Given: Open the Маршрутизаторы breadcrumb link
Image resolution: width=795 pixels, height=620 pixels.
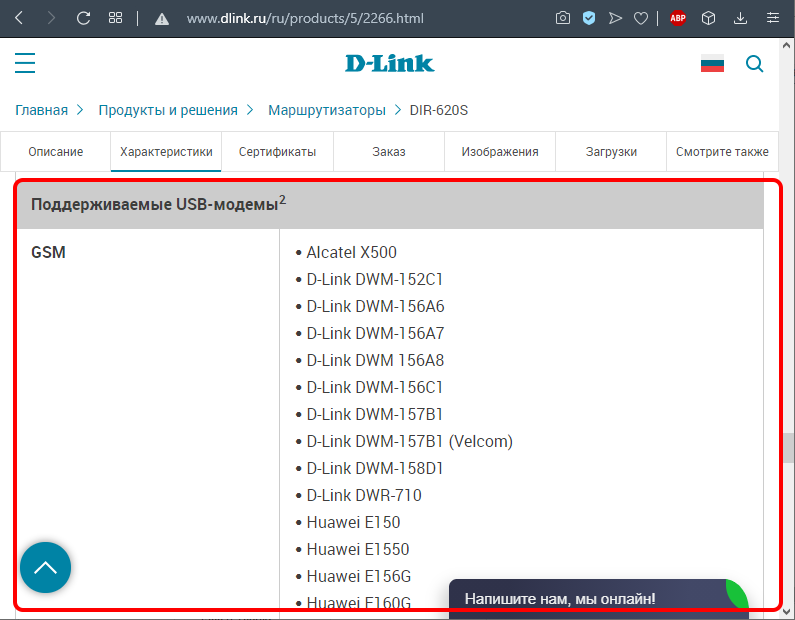Looking at the screenshot, I should (327, 110).
